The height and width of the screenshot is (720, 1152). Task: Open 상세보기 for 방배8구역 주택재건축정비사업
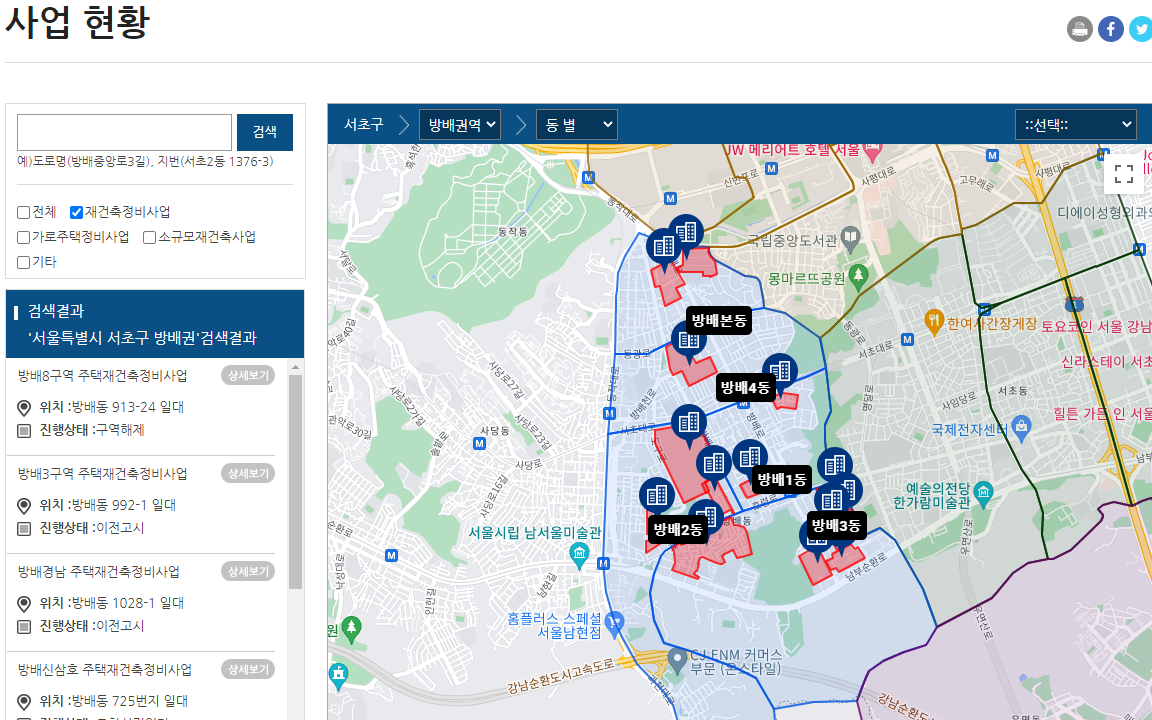point(248,375)
